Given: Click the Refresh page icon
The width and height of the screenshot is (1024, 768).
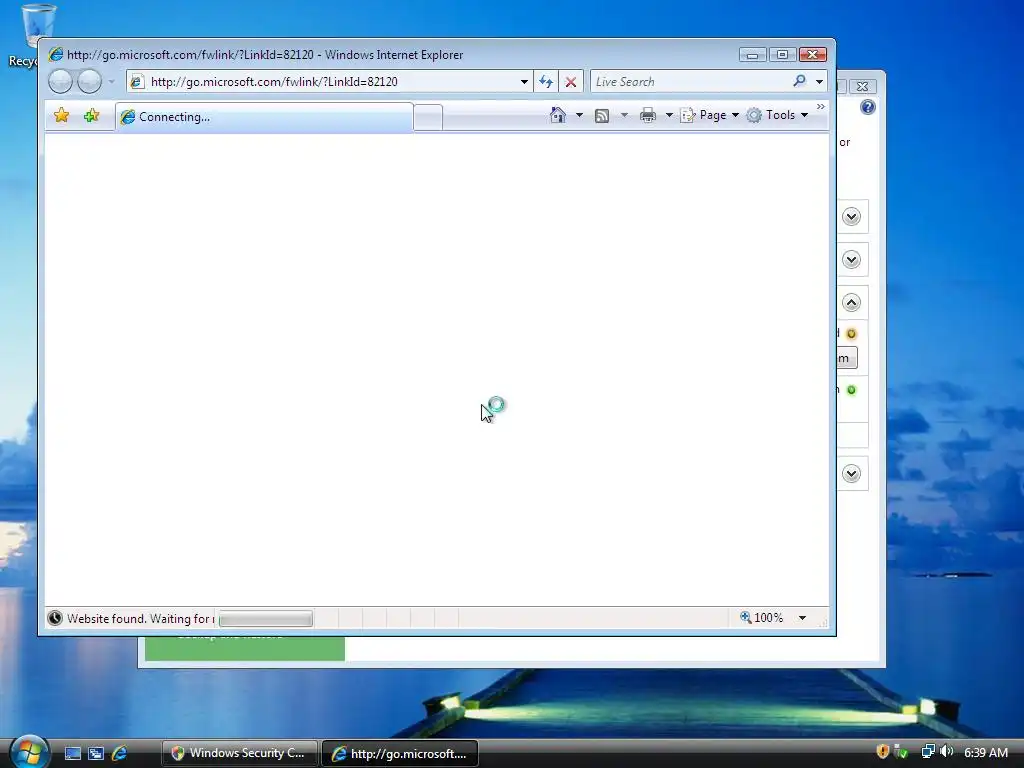Looking at the screenshot, I should [x=546, y=82].
